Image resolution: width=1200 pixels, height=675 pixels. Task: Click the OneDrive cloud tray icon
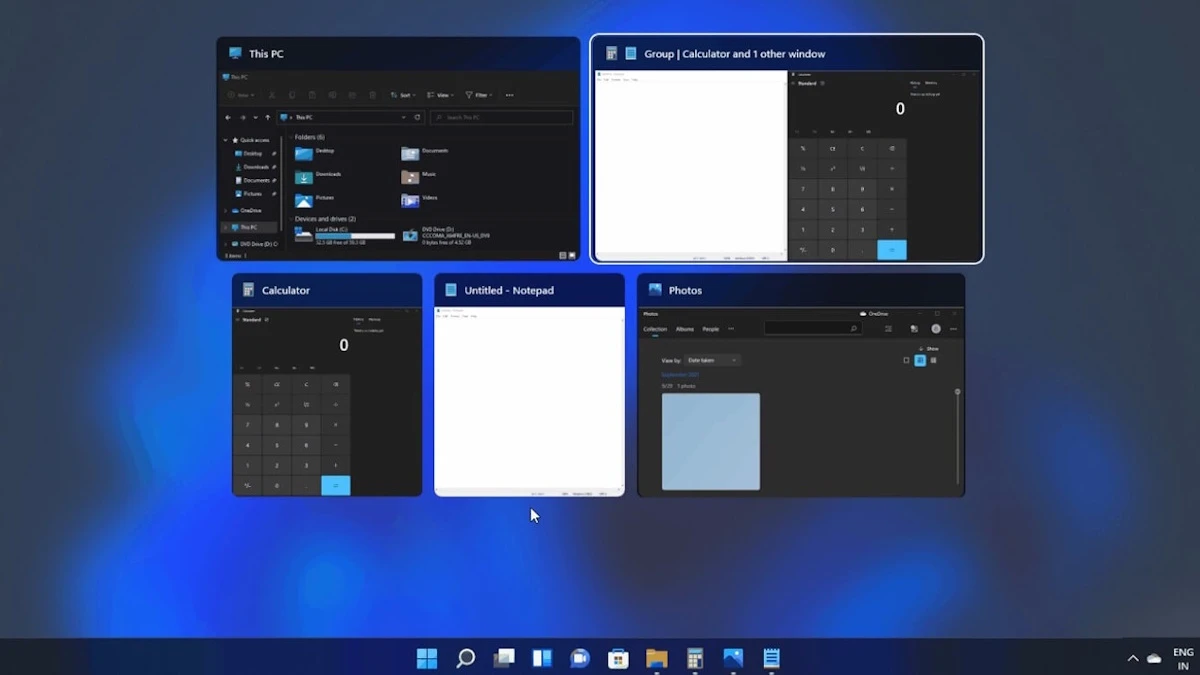coord(1154,658)
